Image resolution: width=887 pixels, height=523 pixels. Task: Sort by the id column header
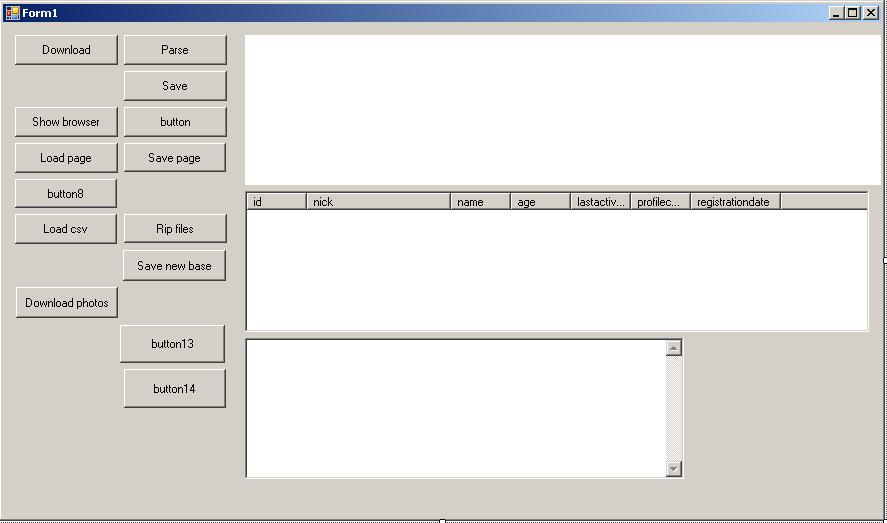(x=277, y=202)
